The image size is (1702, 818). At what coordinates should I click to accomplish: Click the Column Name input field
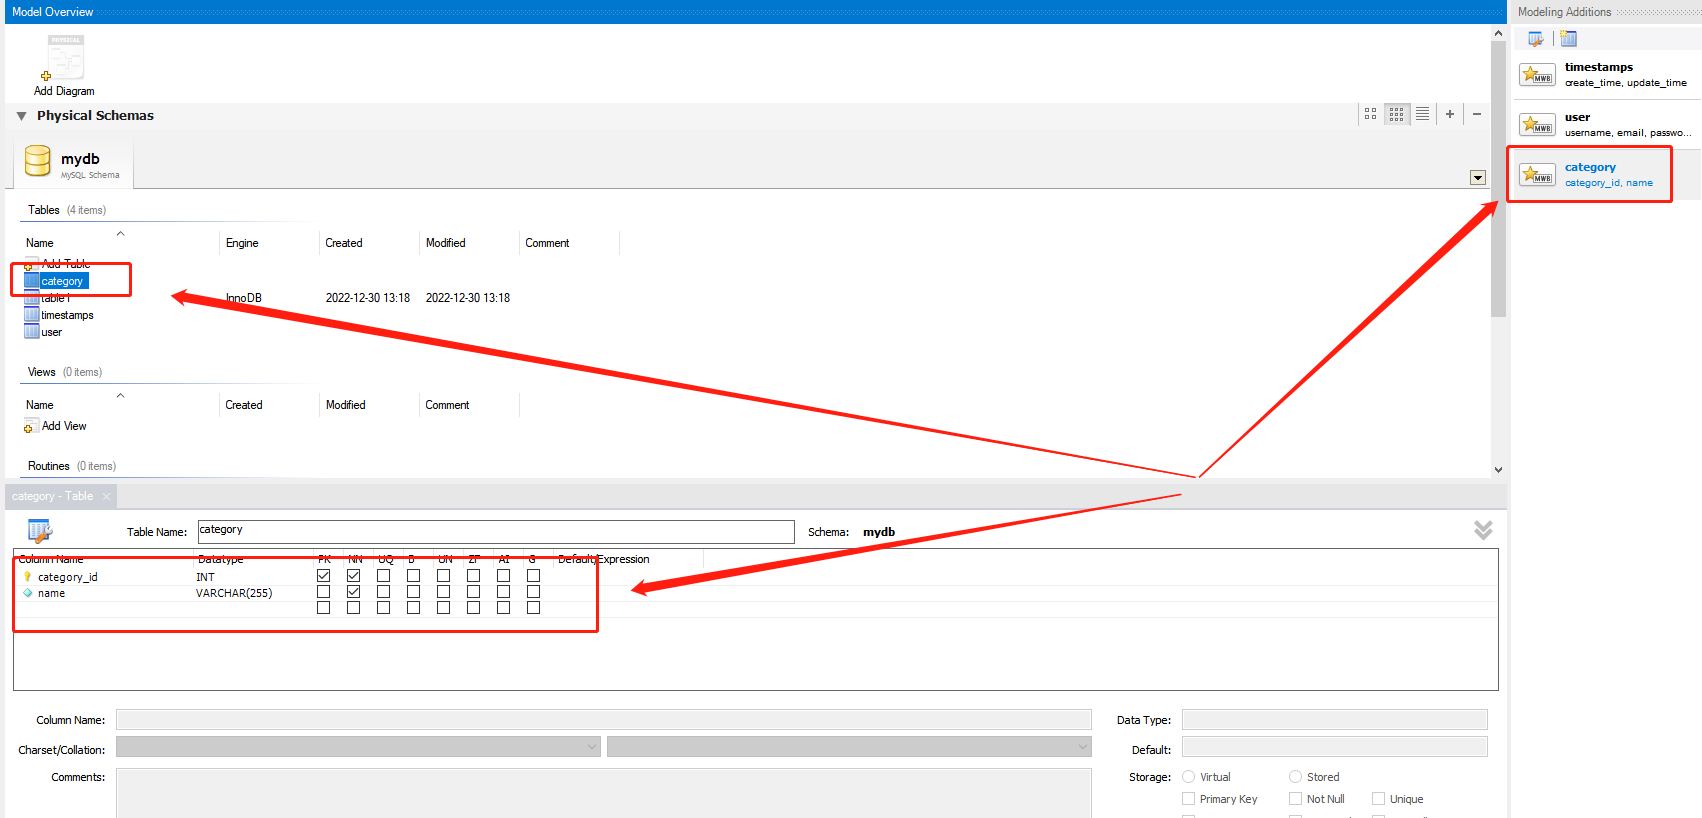604,720
